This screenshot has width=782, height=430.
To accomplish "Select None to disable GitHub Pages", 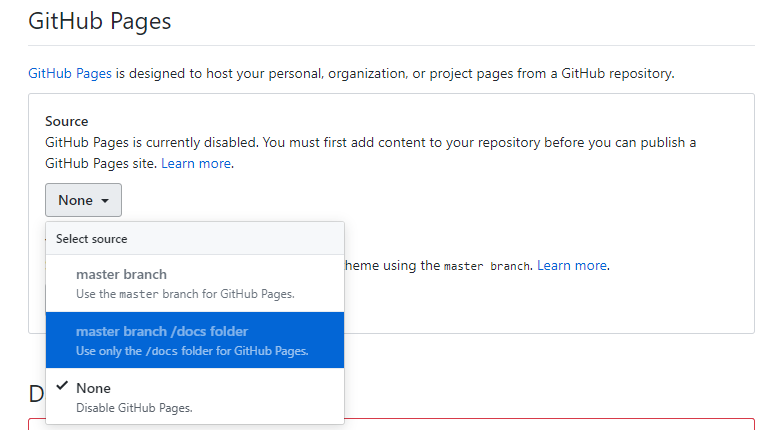I will (x=195, y=397).
